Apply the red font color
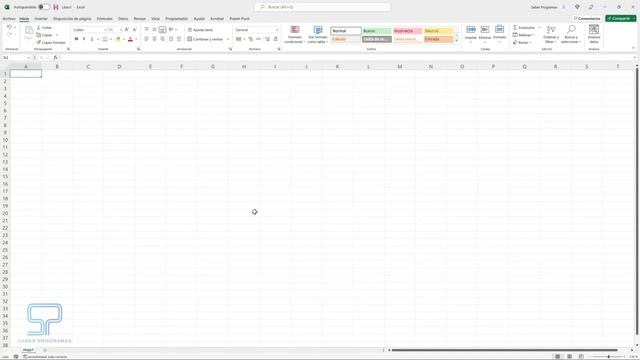Image resolution: width=640 pixels, height=360 pixels. point(130,39)
